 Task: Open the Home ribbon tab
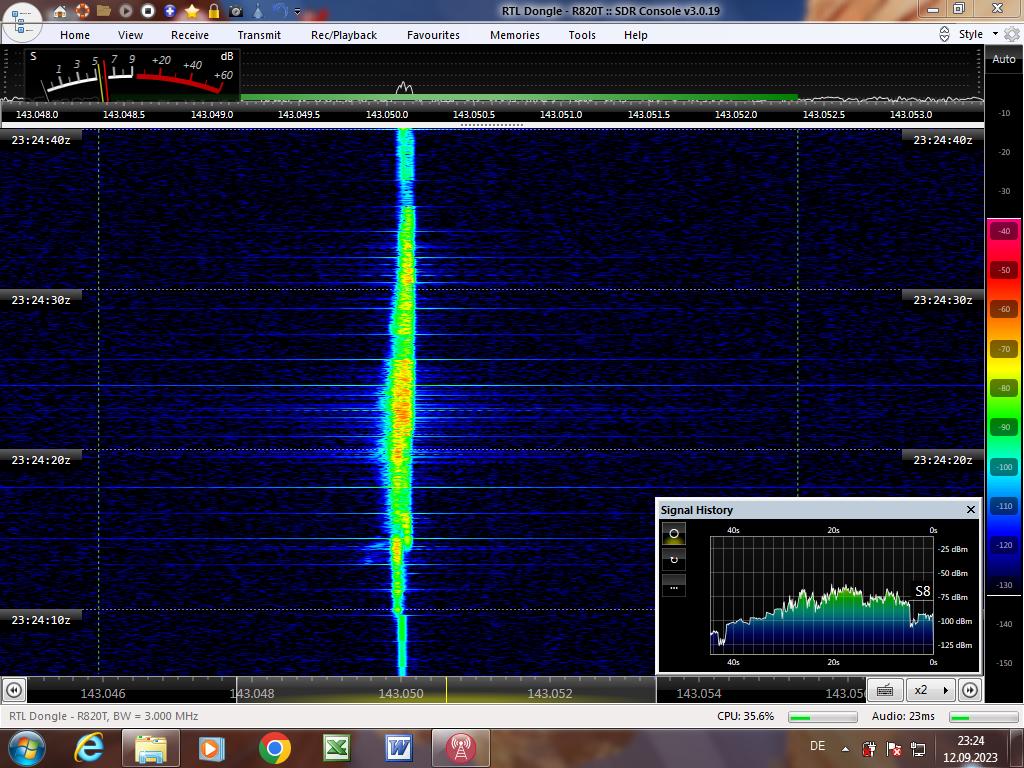pyautogui.click(x=75, y=35)
